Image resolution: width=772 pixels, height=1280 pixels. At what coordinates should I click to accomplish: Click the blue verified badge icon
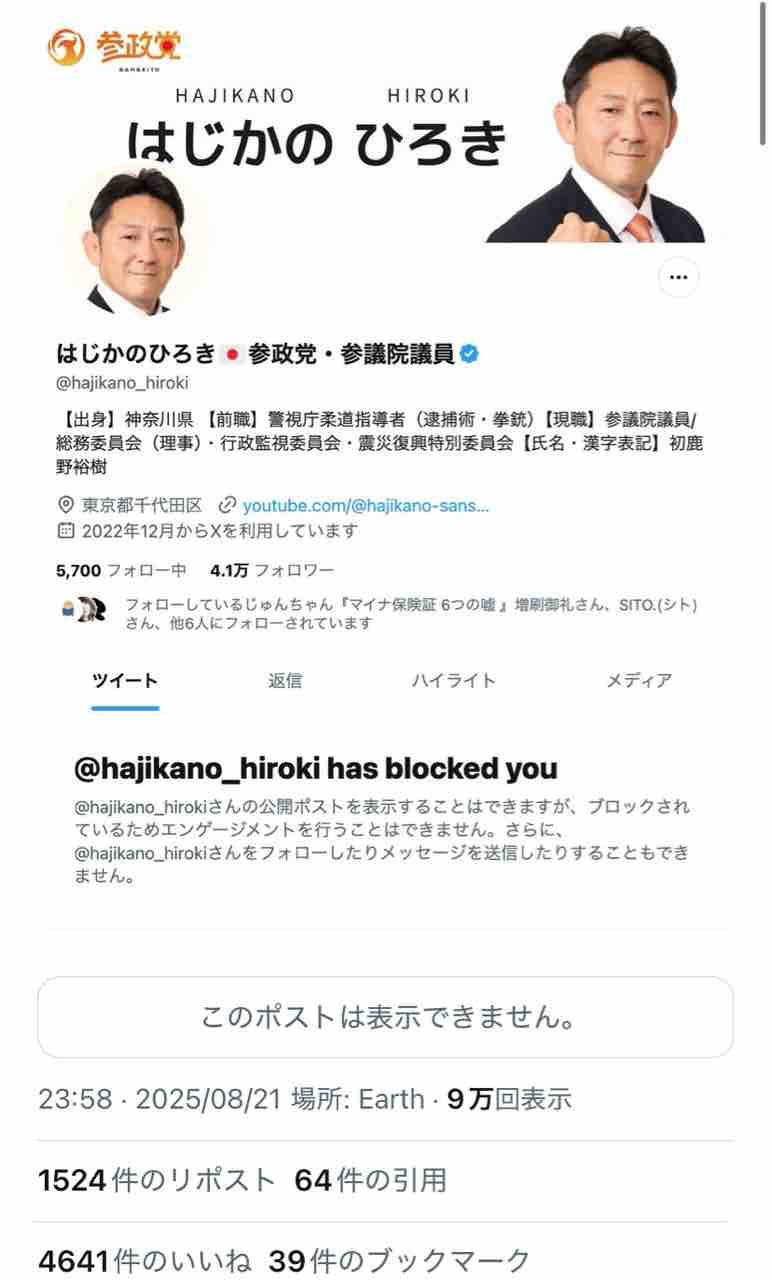[x=469, y=353]
